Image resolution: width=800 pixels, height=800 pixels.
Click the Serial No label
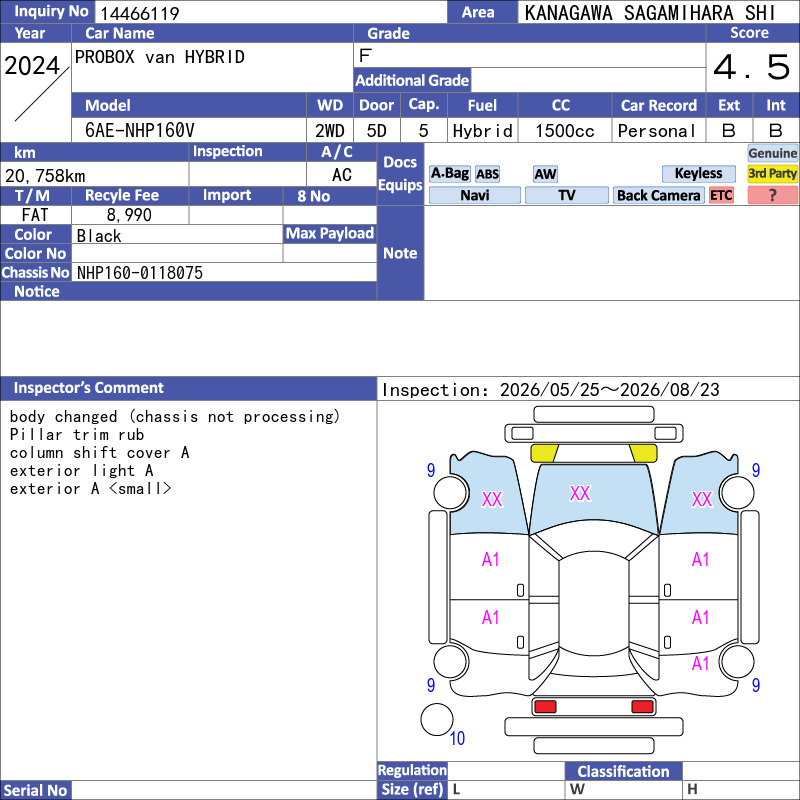(35, 790)
